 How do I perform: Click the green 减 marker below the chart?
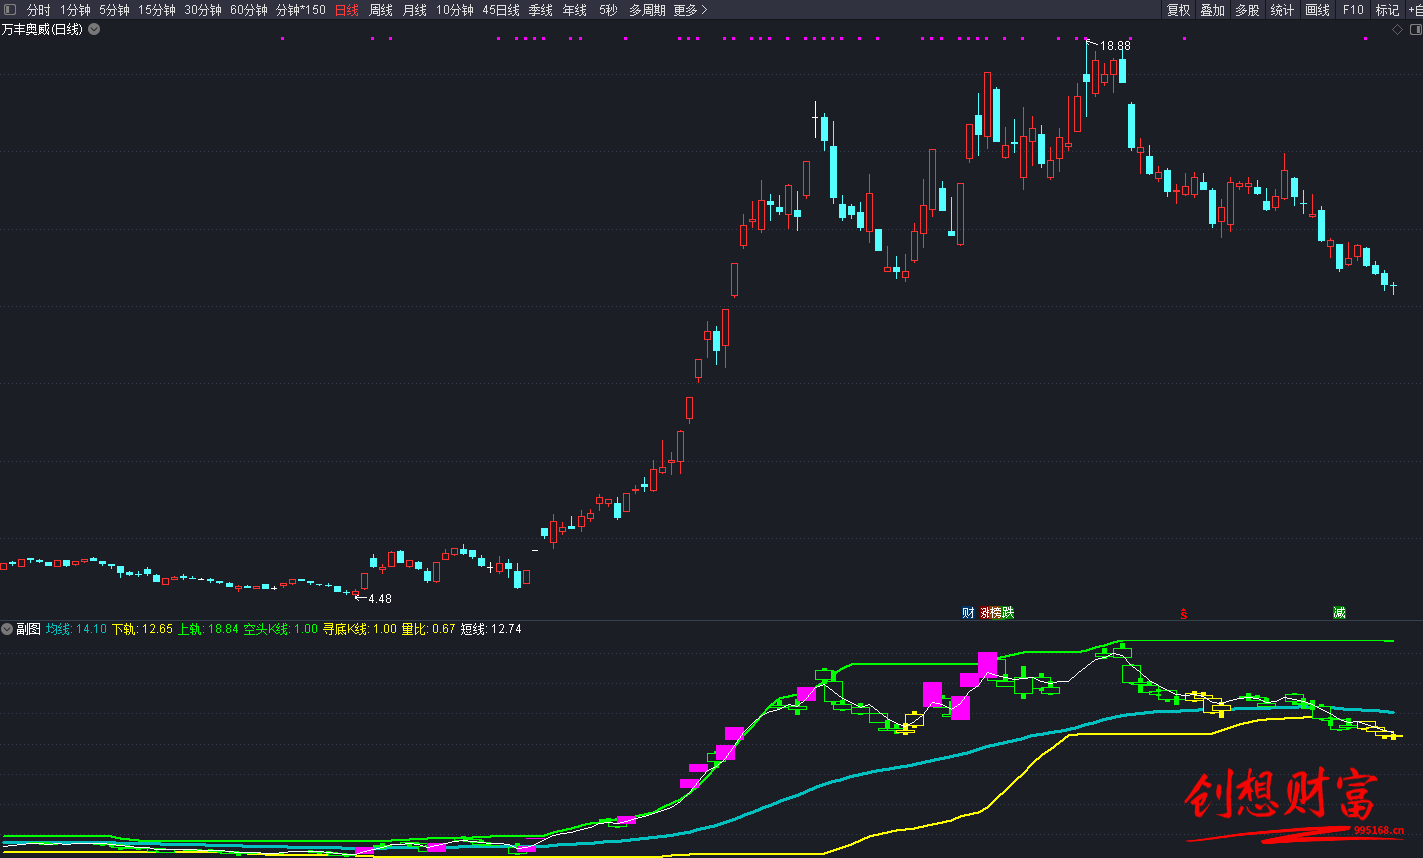pos(1339,613)
